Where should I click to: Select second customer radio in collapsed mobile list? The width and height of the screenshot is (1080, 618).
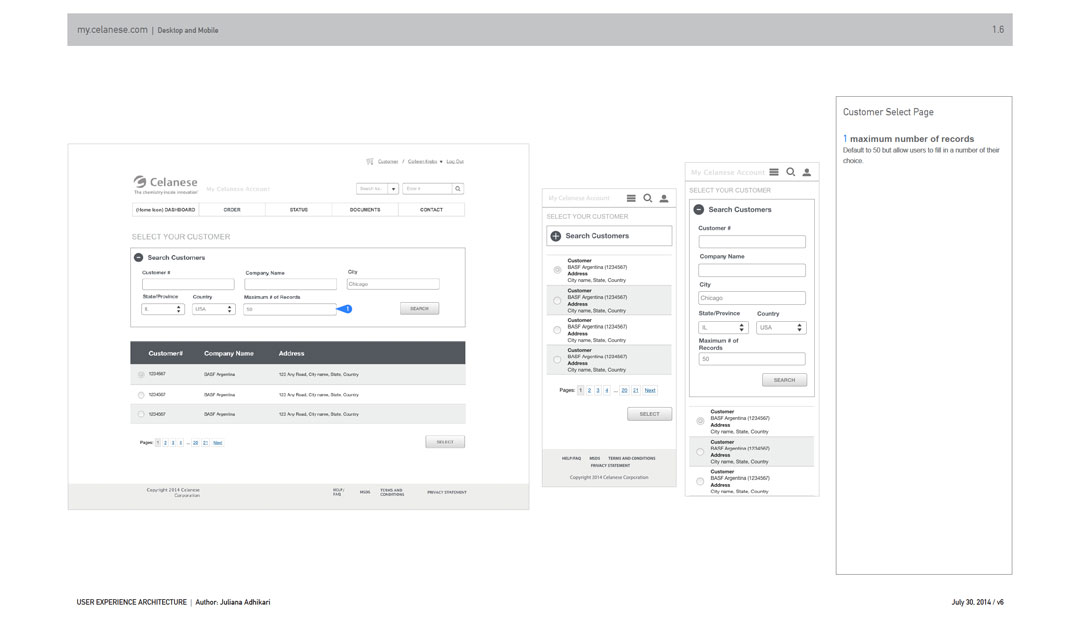pos(557,300)
